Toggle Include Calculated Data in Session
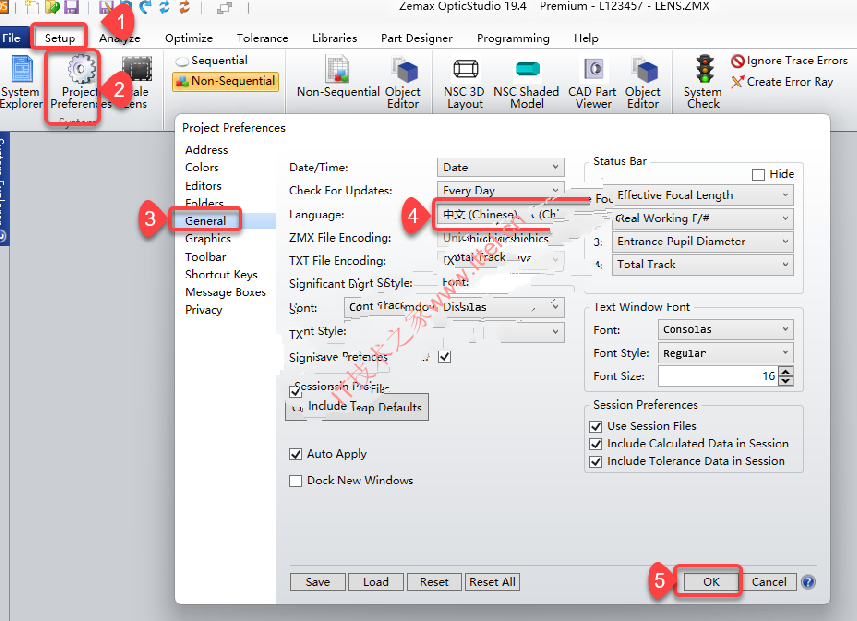This screenshot has width=857, height=621. coord(596,444)
